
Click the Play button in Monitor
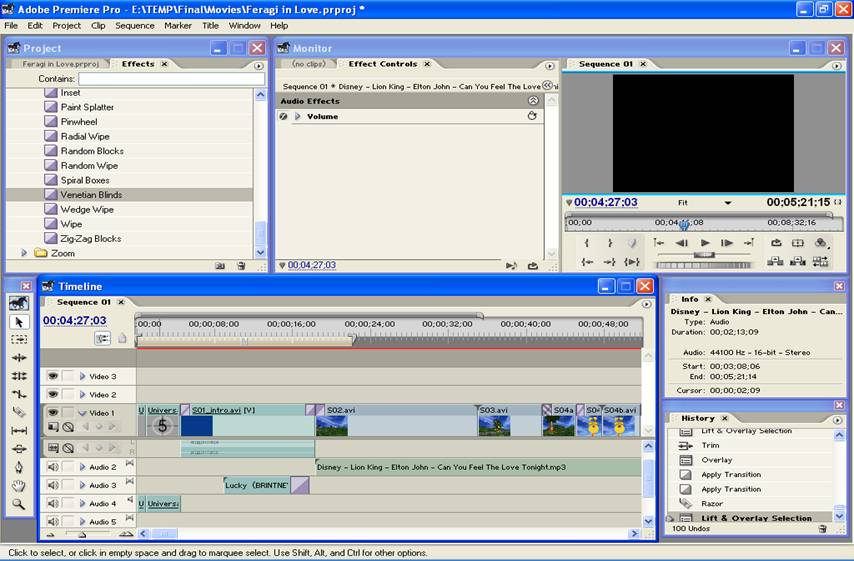705,243
